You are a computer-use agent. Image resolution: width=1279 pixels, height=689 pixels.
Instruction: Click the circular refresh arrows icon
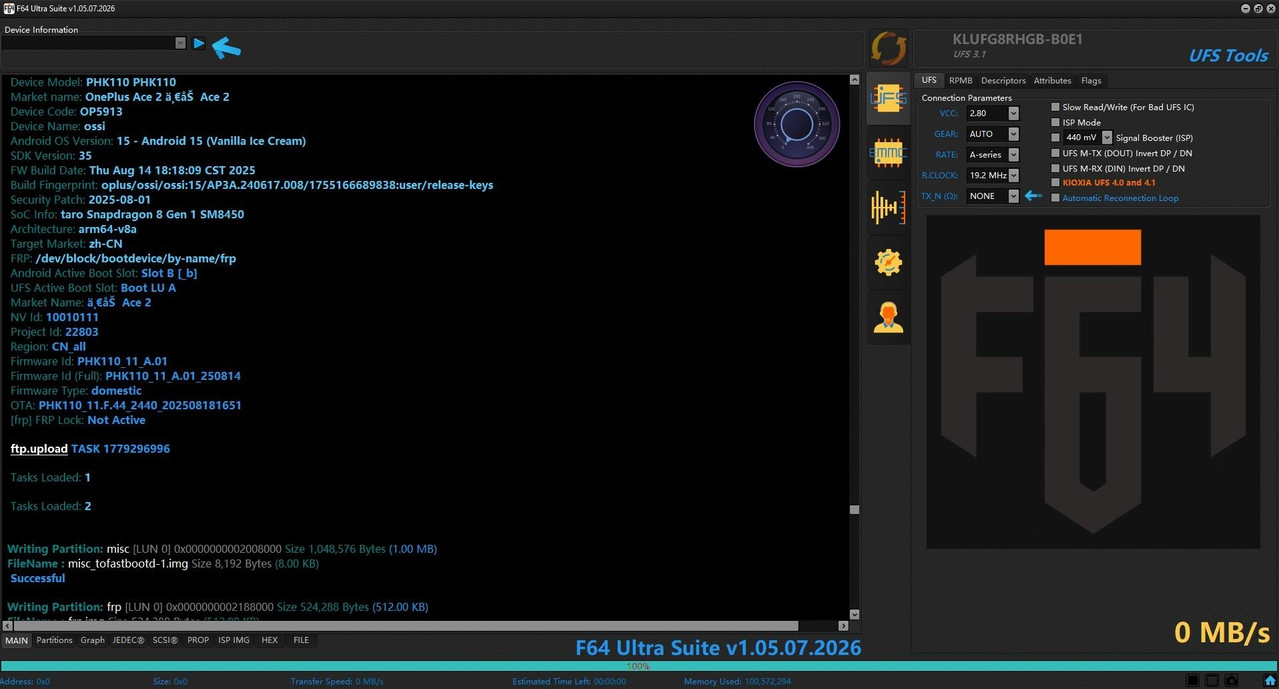(888, 48)
